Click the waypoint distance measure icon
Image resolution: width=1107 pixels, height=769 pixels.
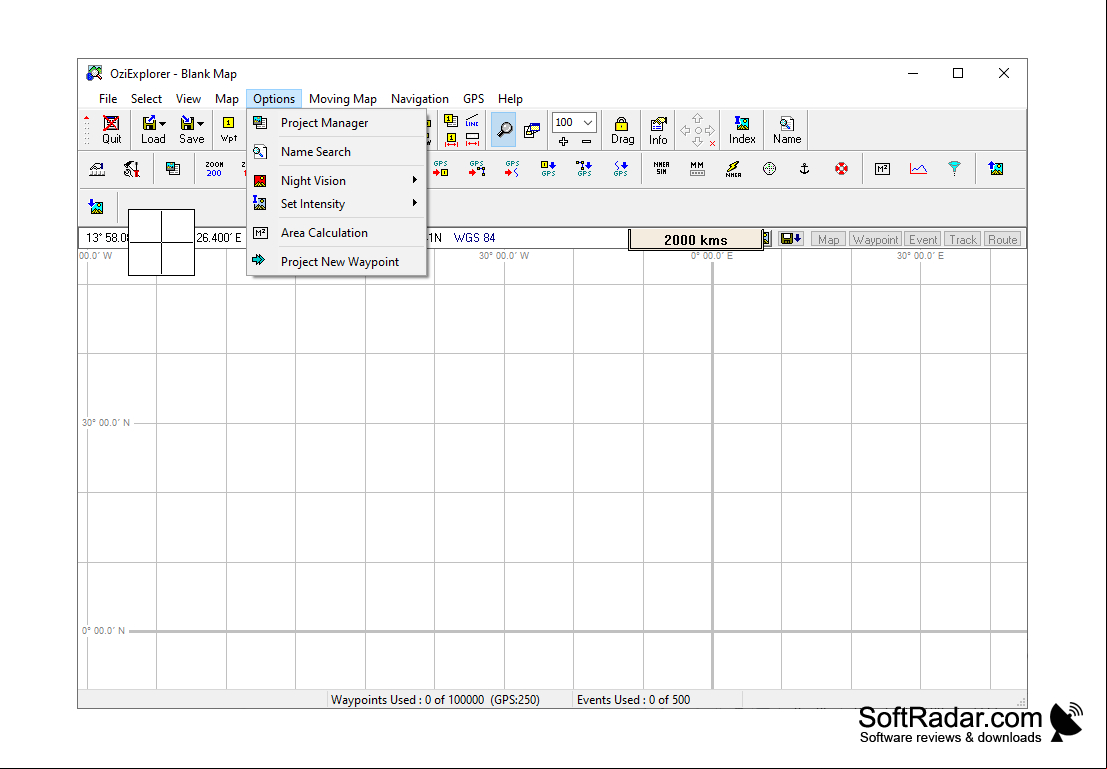point(451,139)
